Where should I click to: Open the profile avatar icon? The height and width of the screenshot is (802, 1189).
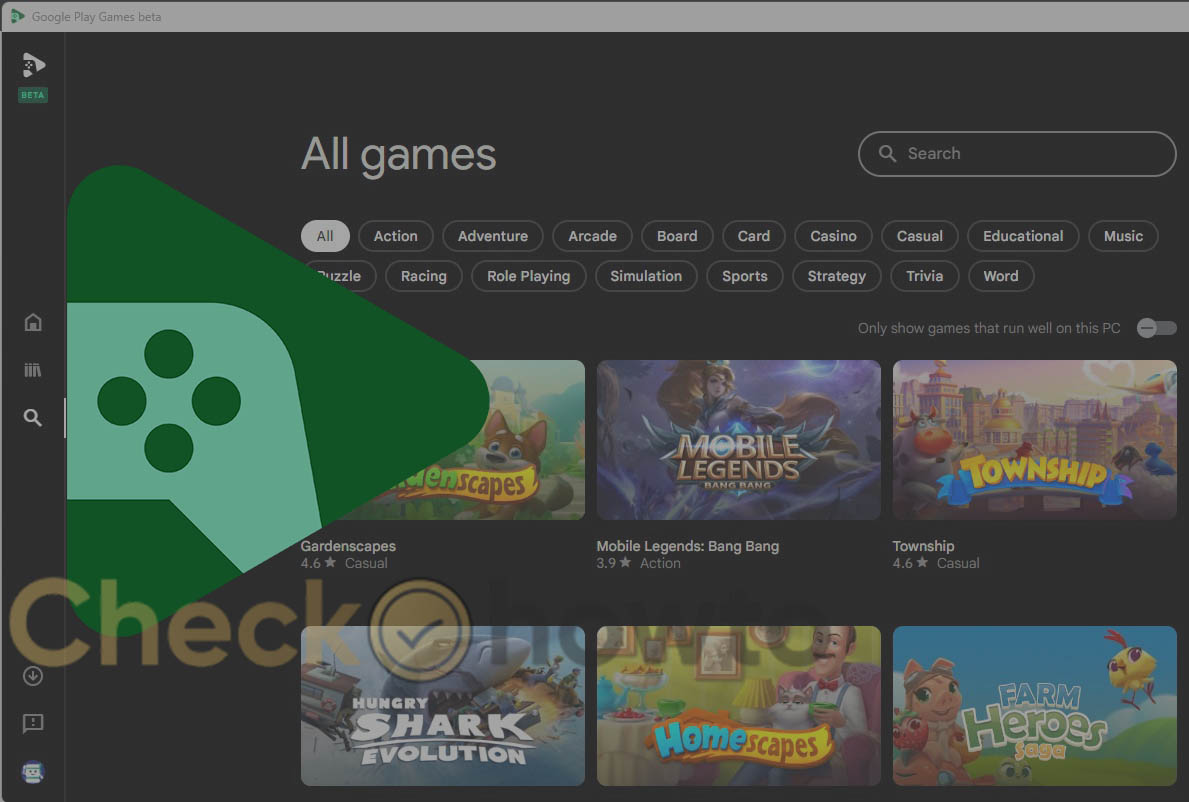(33, 772)
